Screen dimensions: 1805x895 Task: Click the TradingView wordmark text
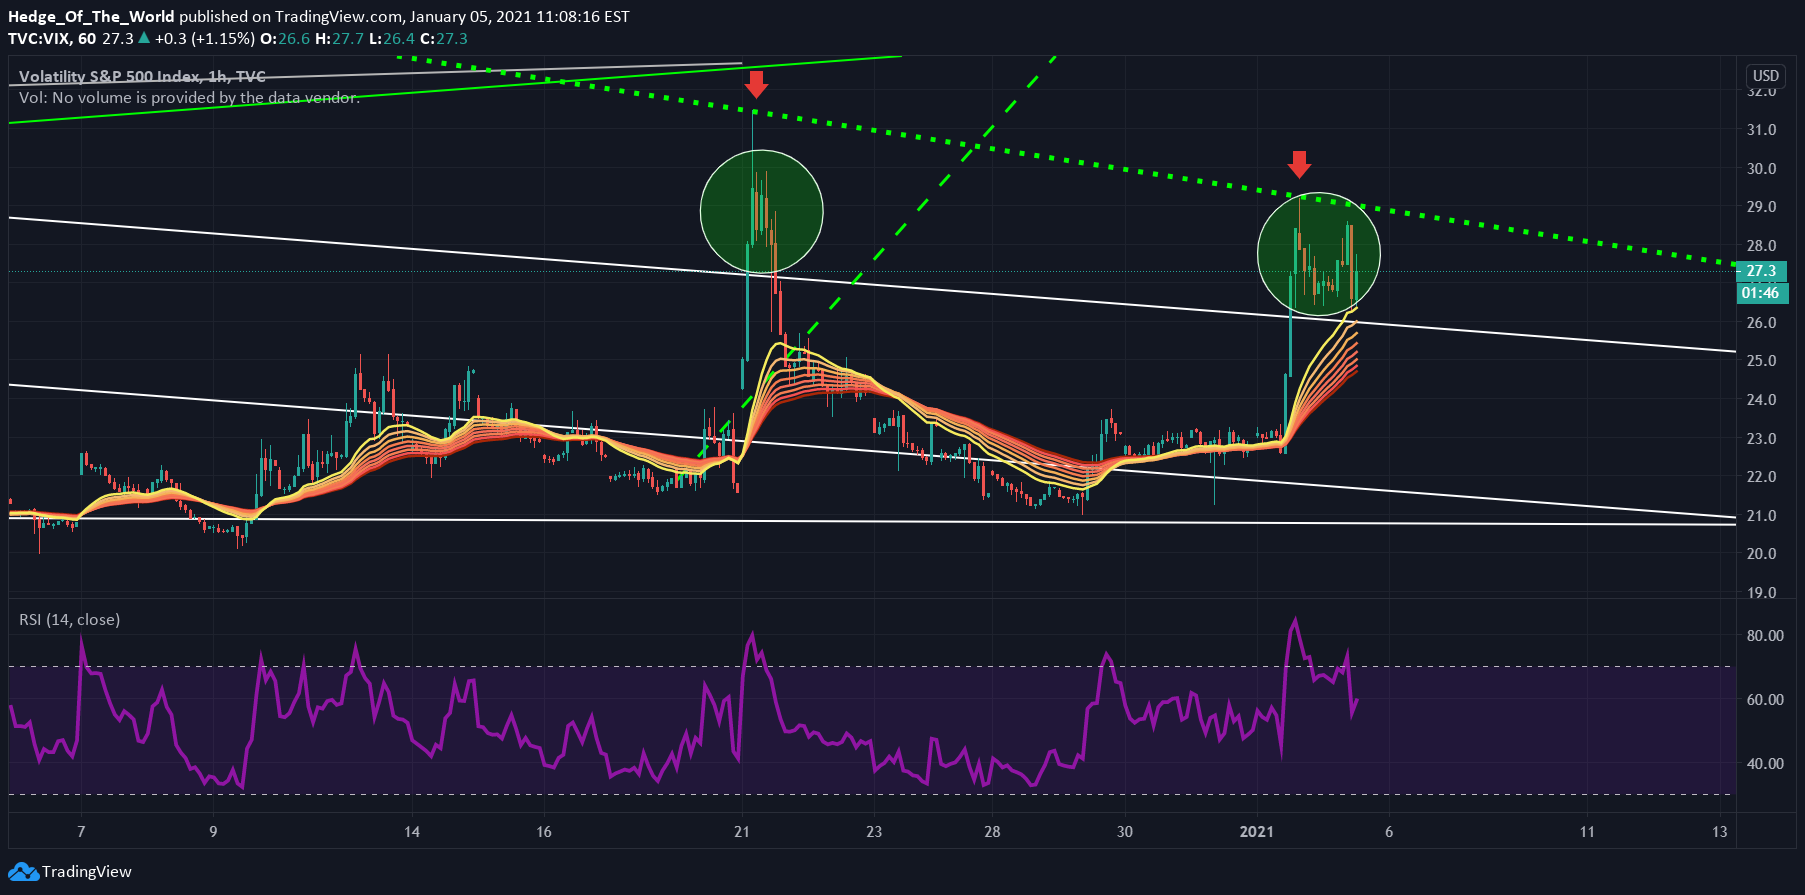[x=87, y=872]
